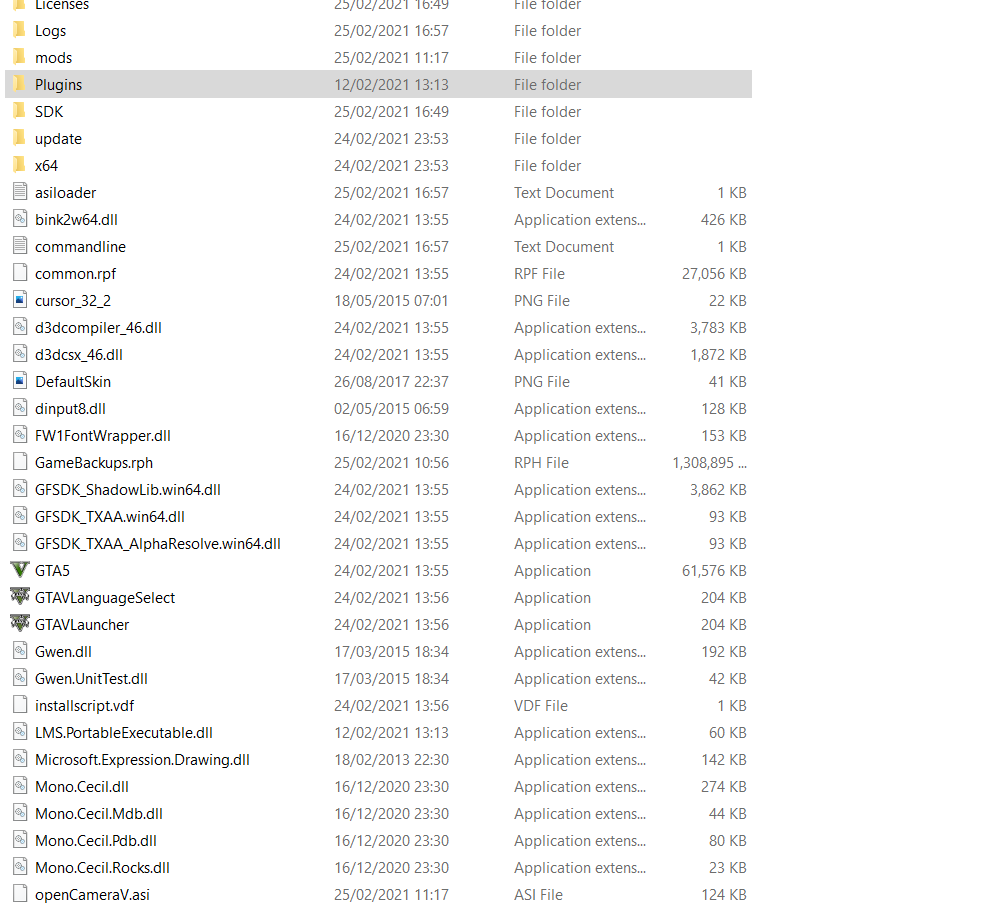Click the 1,308,895 size of GameBackups.rph
Screen dimensions: 1001x910
(x=709, y=463)
